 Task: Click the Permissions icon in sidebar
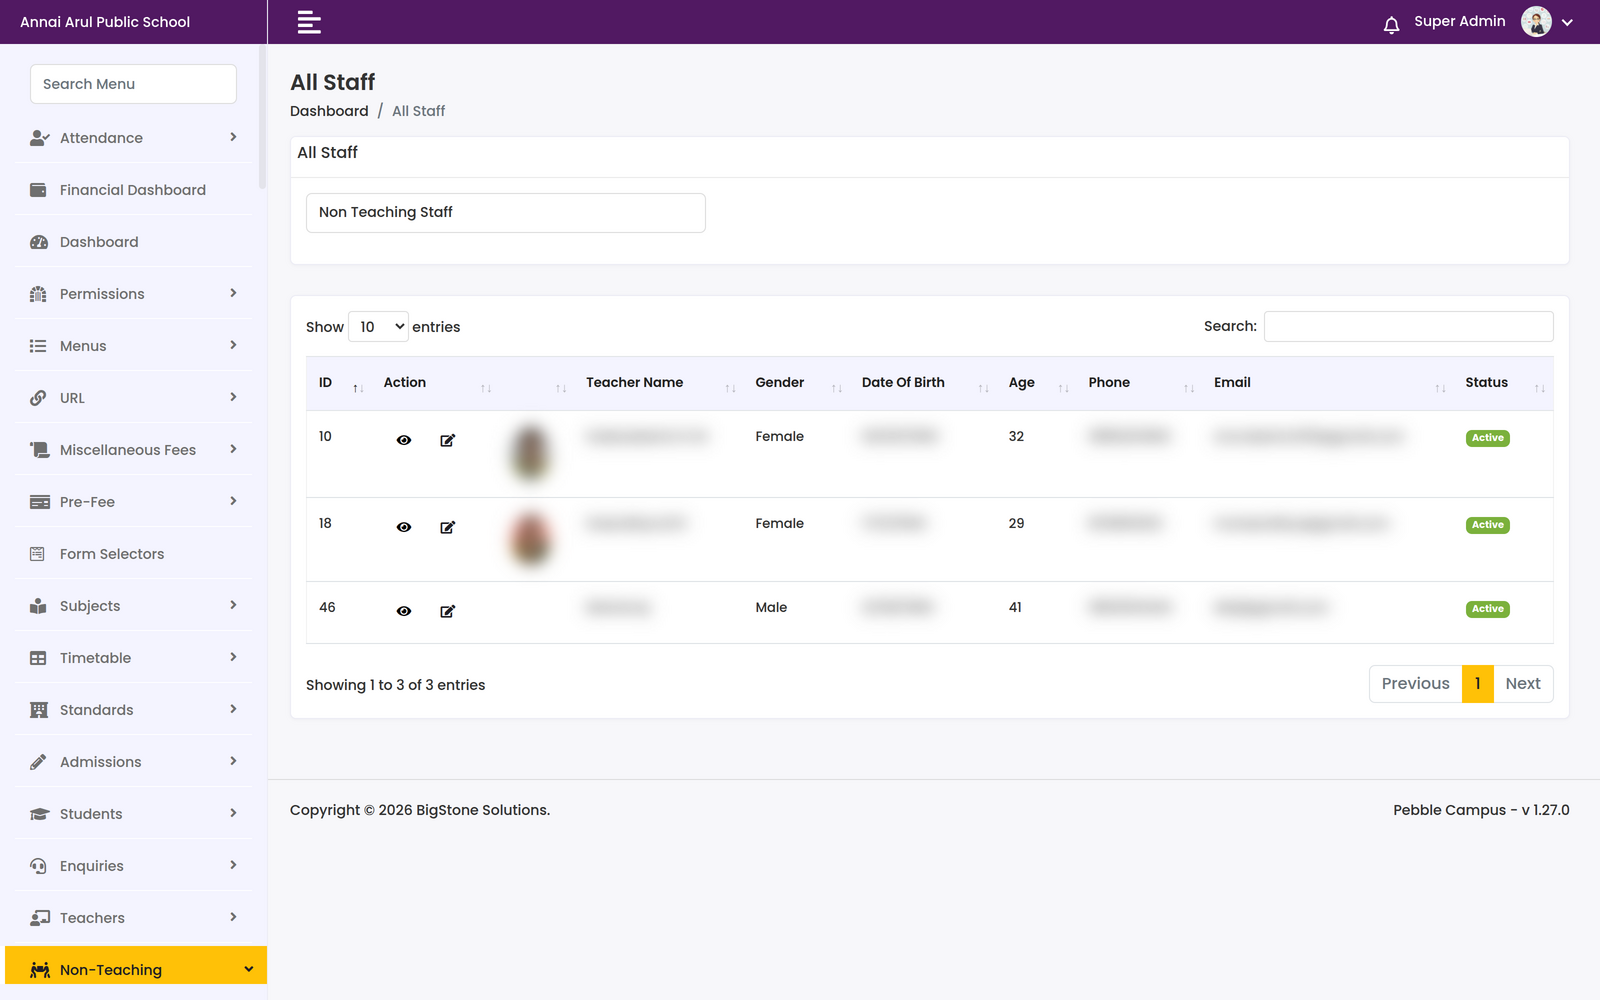click(38, 294)
